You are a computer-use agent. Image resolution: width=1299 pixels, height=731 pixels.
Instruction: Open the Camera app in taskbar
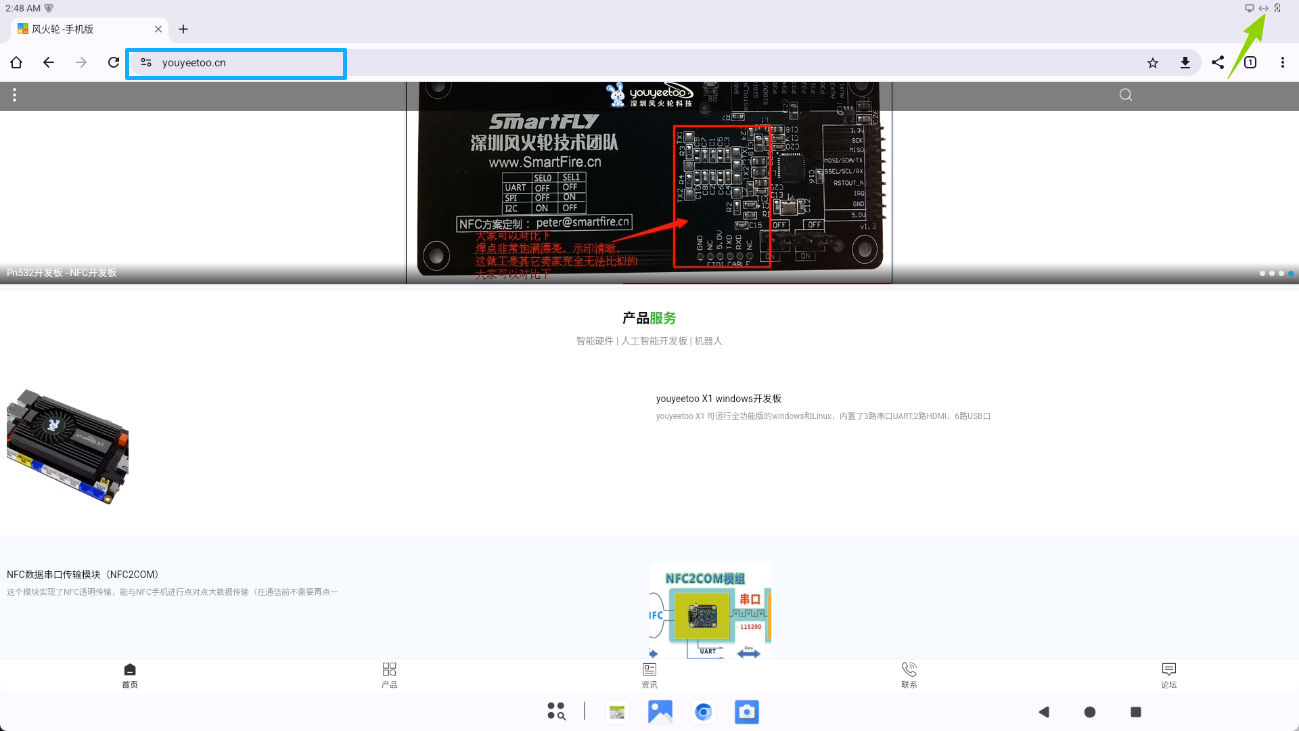(746, 712)
